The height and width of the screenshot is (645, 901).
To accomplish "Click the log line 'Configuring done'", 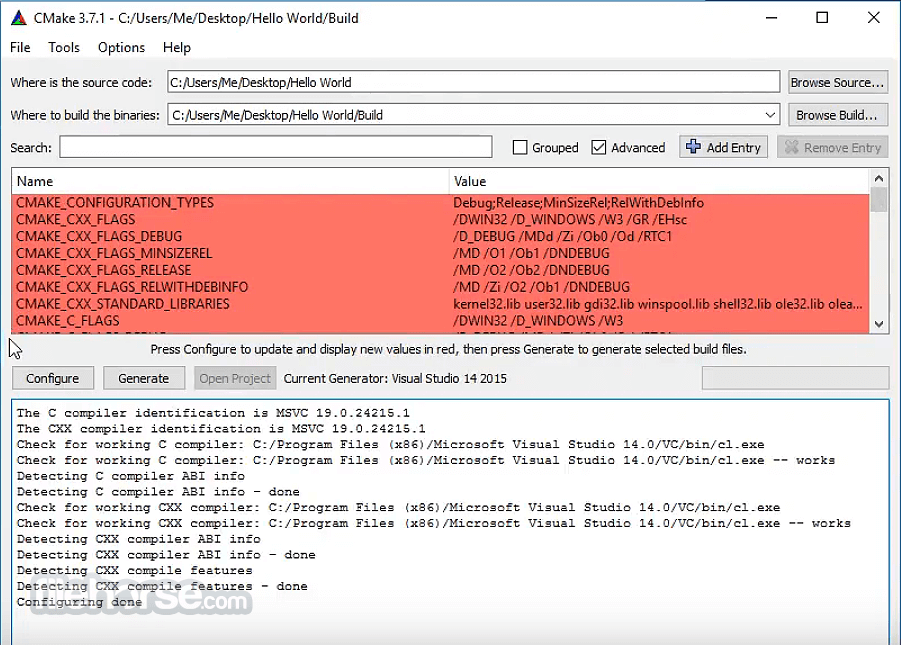I will coord(79,602).
